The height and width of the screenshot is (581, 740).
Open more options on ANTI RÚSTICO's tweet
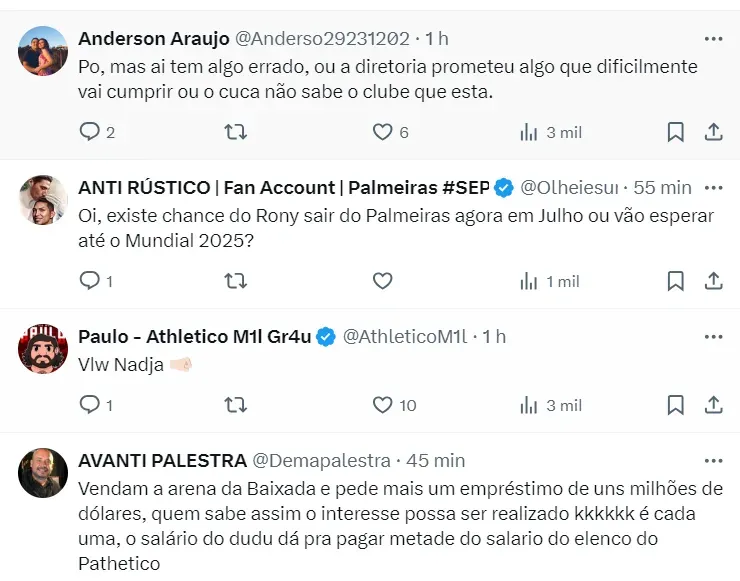pyautogui.click(x=713, y=187)
